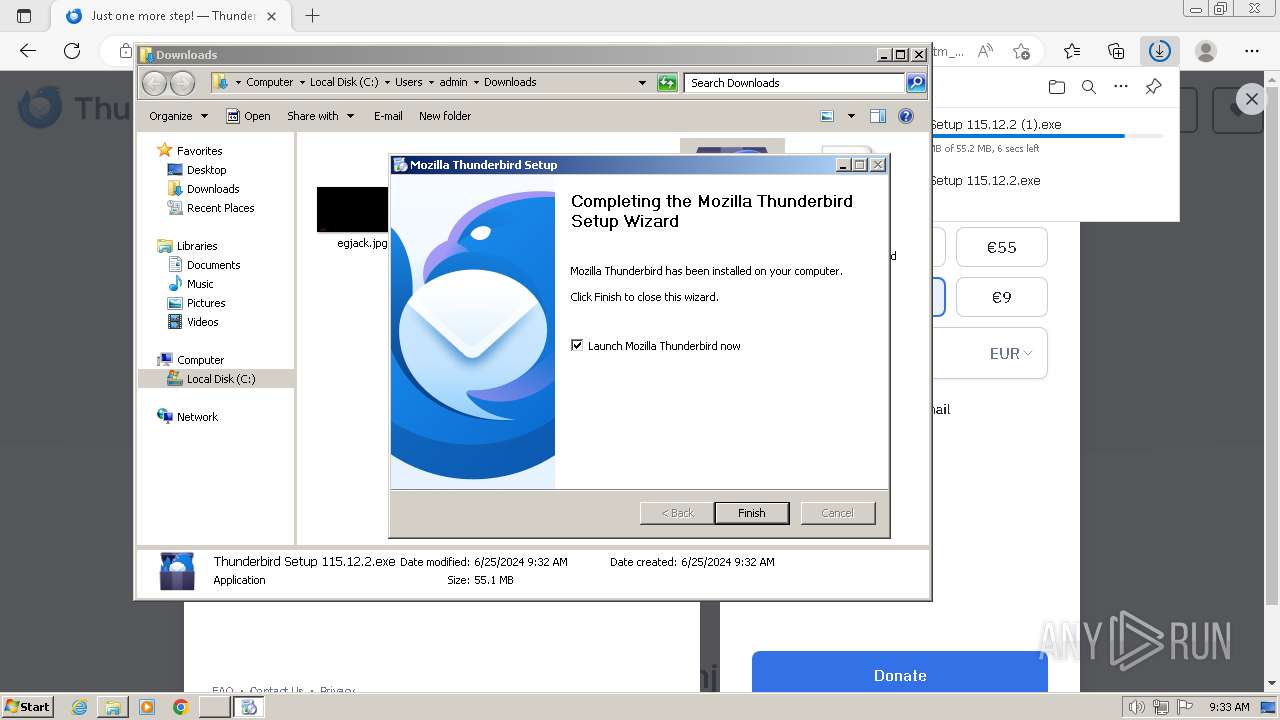Viewport: 1280px width, 720px height.
Task: Click the Explorer search magnifier icon
Action: pyautogui.click(x=916, y=83)
